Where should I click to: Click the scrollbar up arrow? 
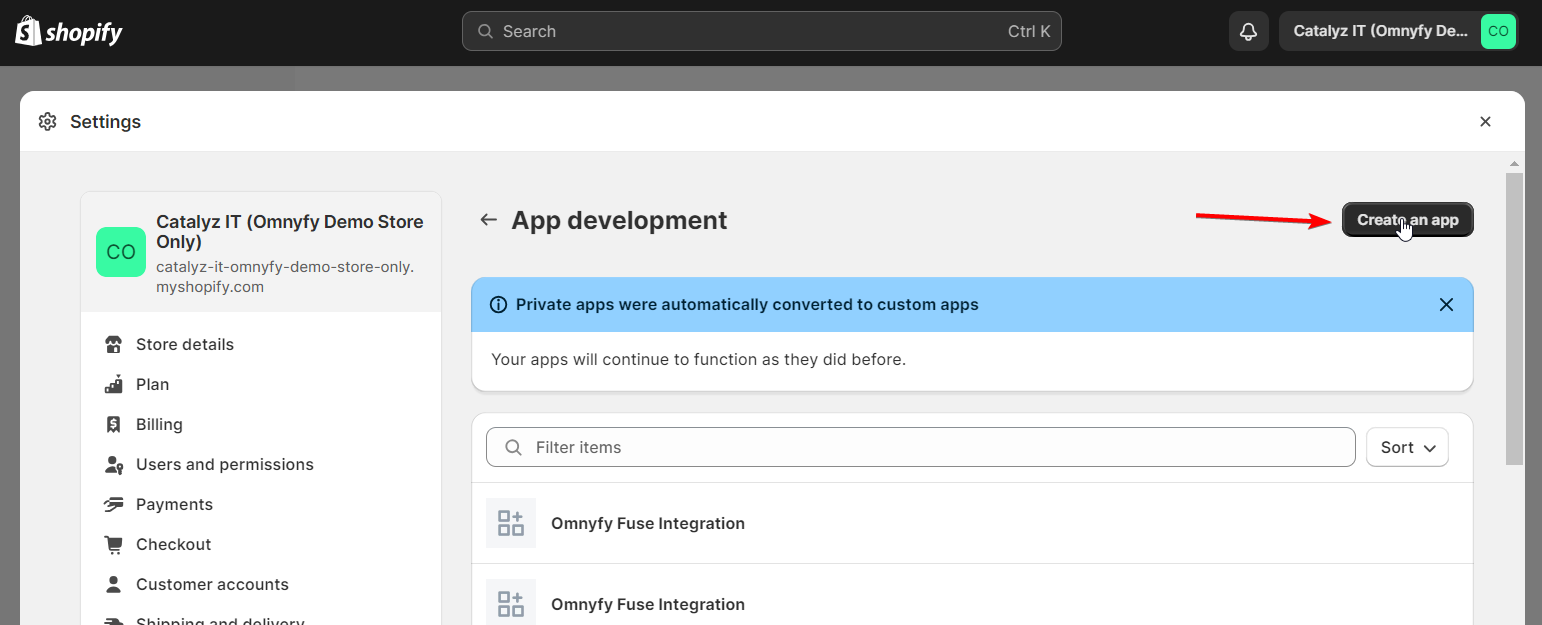pyautogui.click(x=1514, y=163)
